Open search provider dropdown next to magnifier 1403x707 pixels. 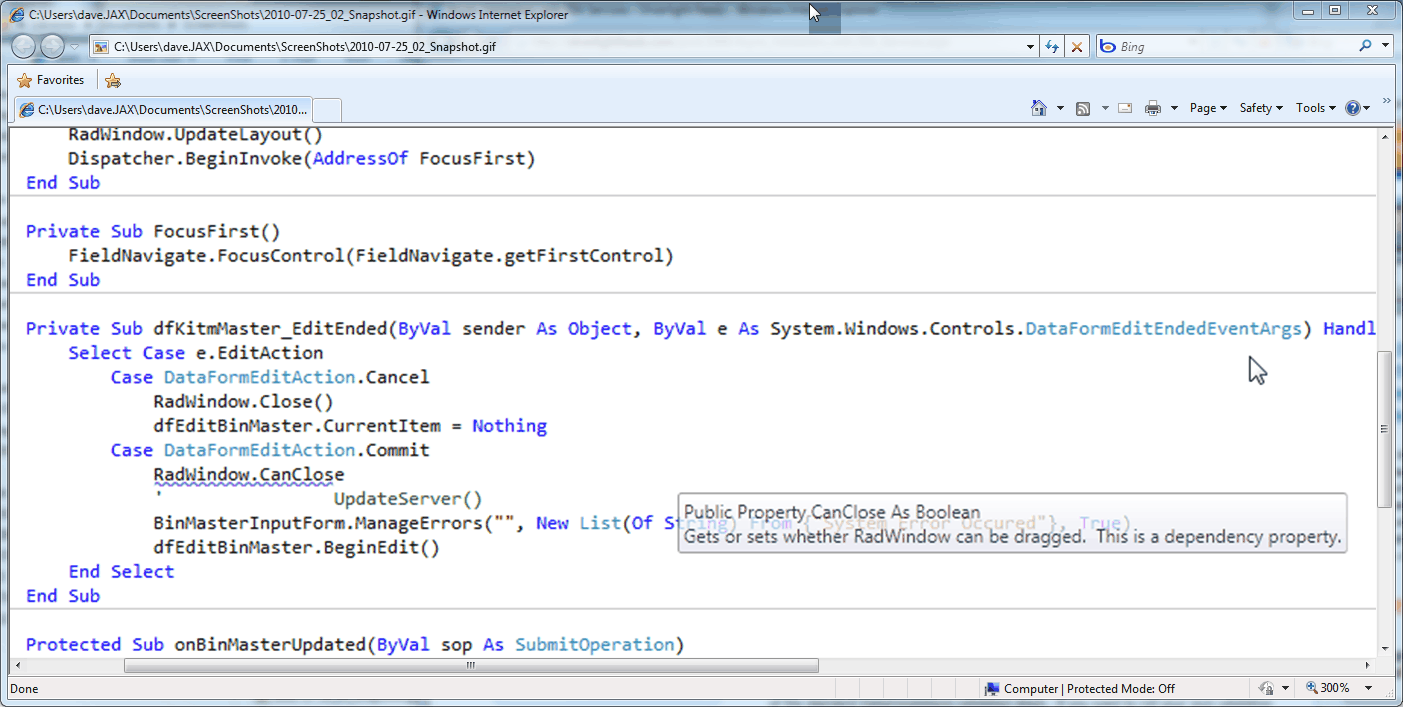click(x=1385, y=46)
